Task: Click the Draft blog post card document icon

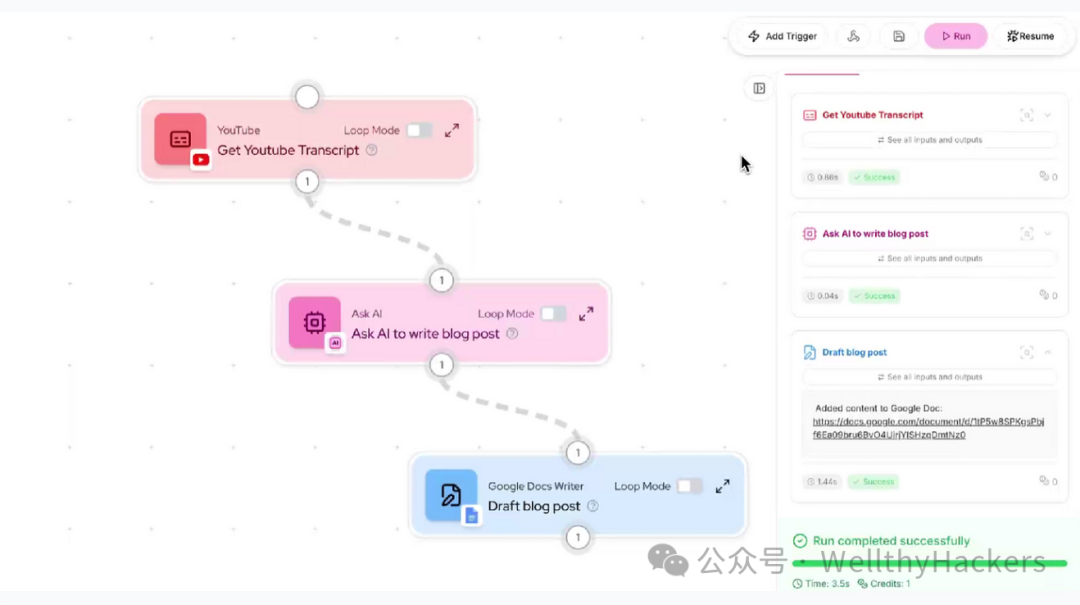Action: (809, 352)
